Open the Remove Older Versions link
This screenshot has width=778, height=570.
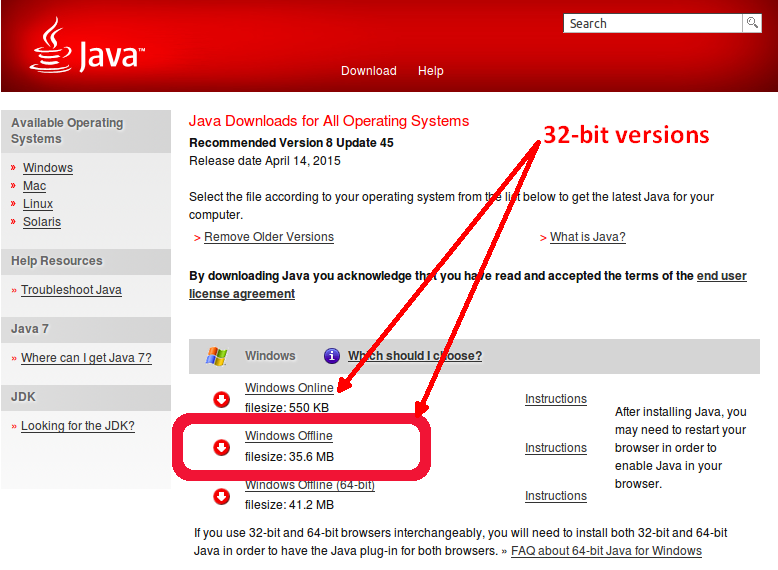point(269,237)
